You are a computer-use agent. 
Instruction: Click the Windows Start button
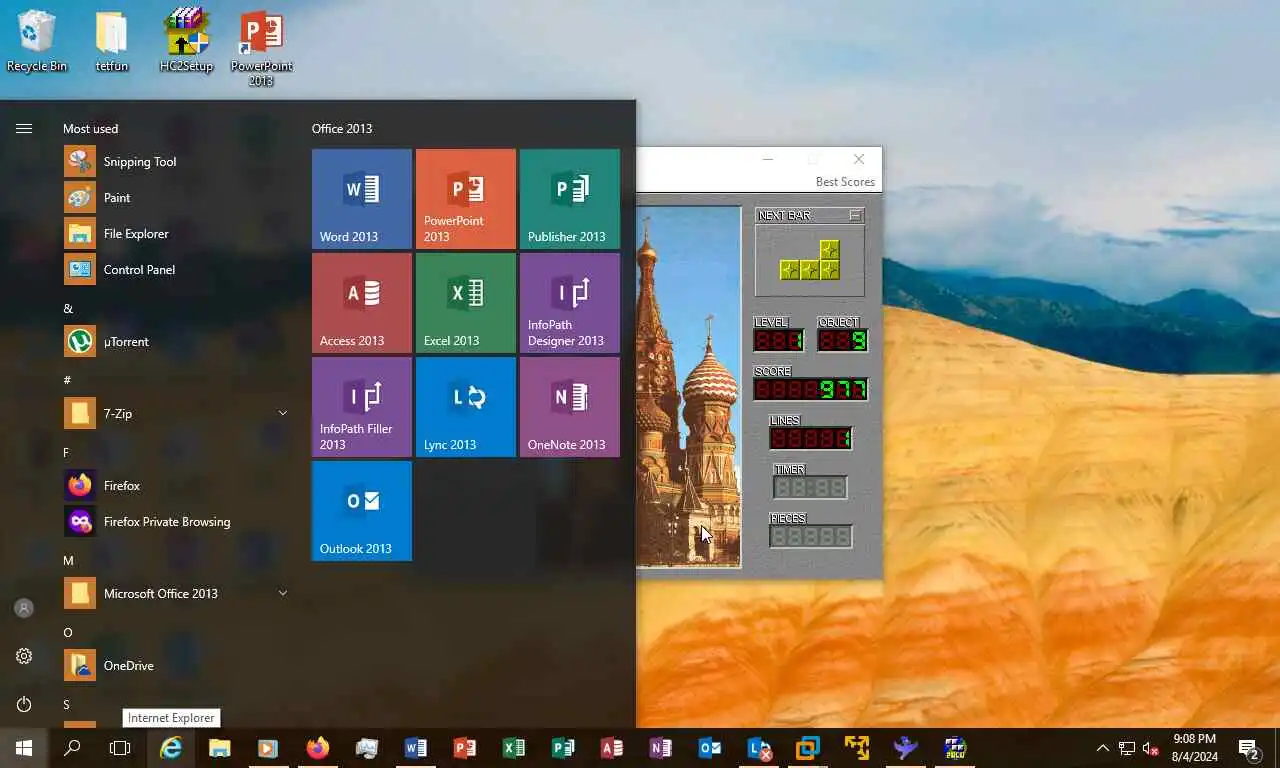pyautogui.click(x=24, y=748)
